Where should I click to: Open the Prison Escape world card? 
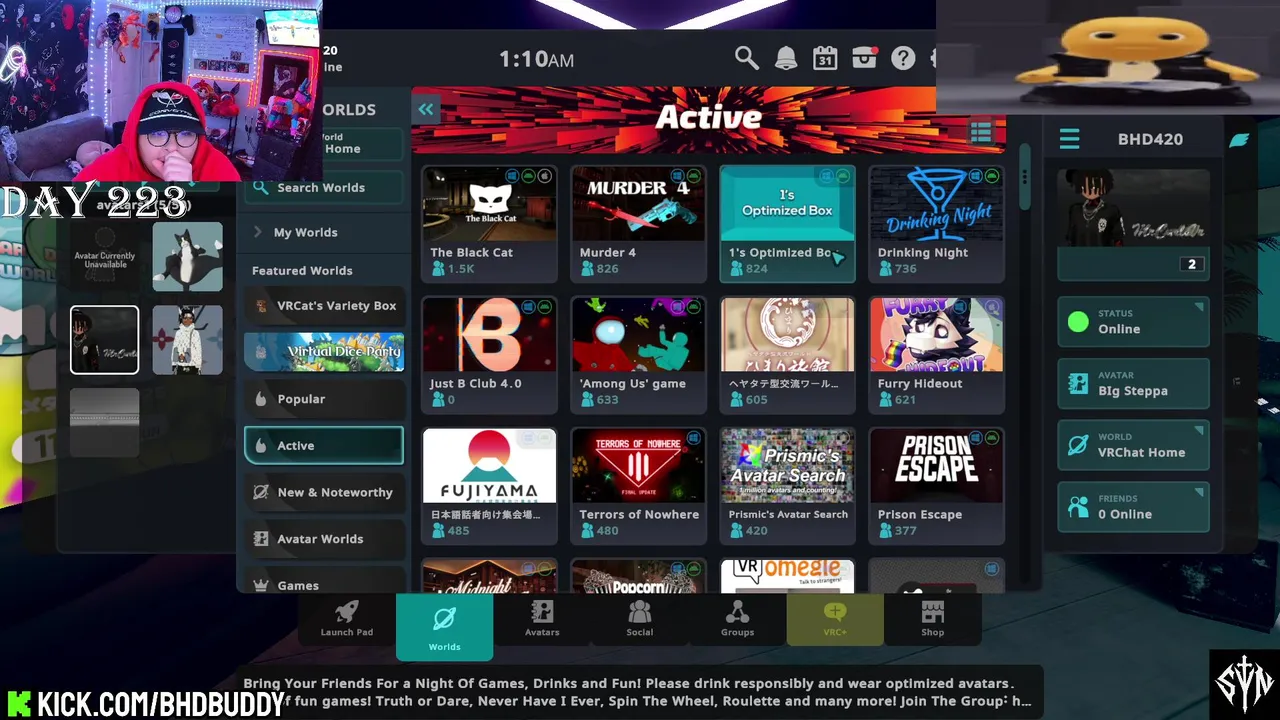pyautogui.click(x=936, y=485)
